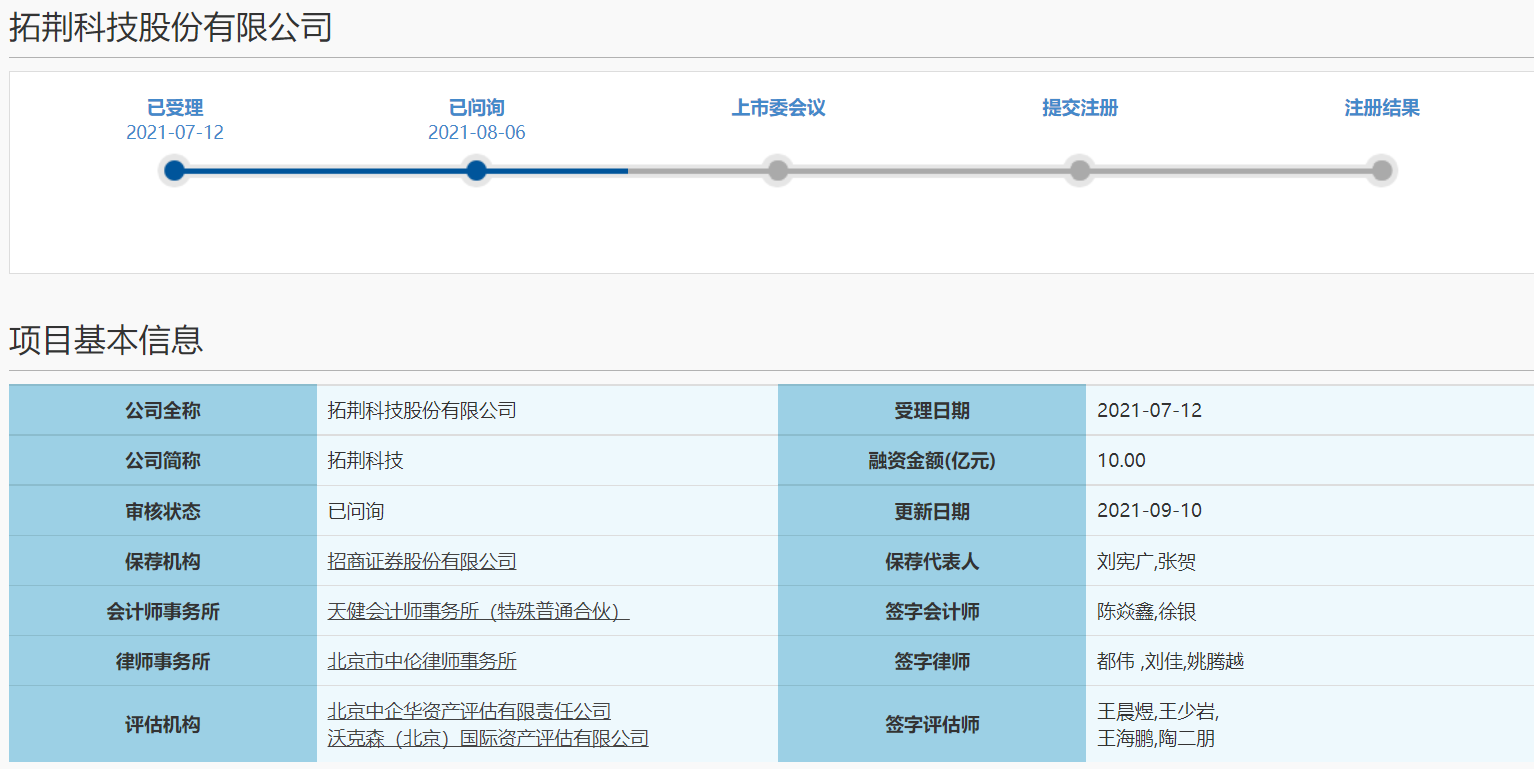Image resolution: width=1534 pixels, height=769 pixels.
Task: Click the 会计师事务所 header cell
Action: coord(163,611)
